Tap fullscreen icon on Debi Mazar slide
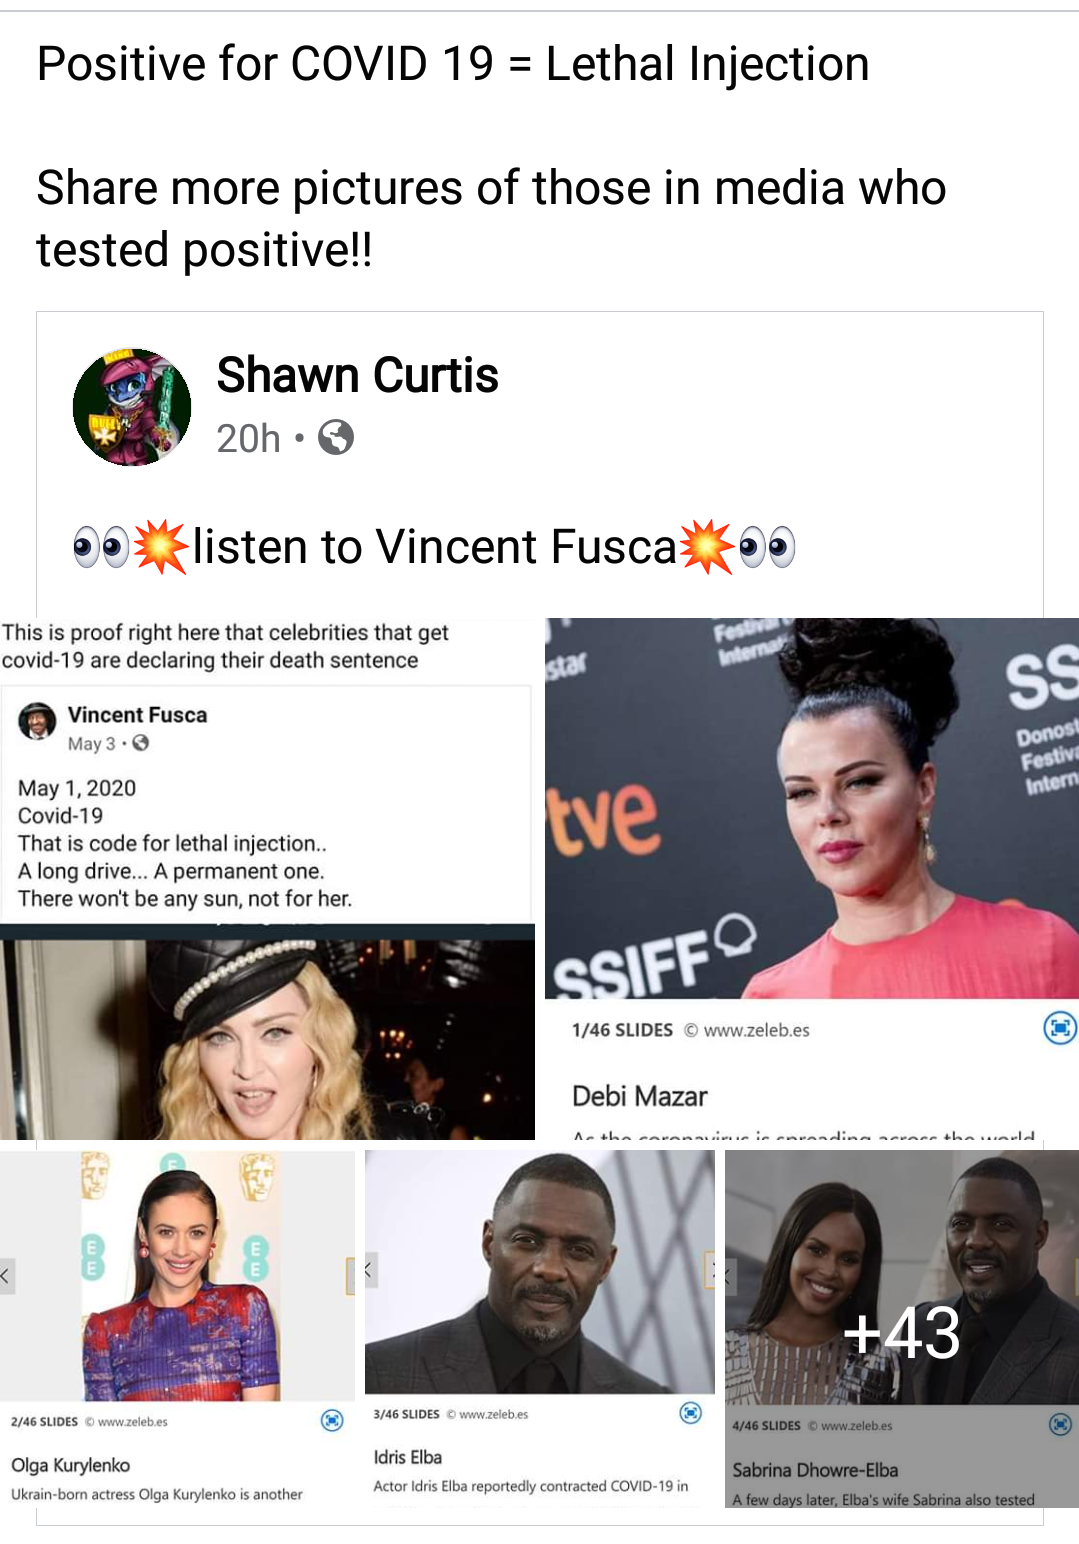The image size is (1079, 1544). 1059,1028
